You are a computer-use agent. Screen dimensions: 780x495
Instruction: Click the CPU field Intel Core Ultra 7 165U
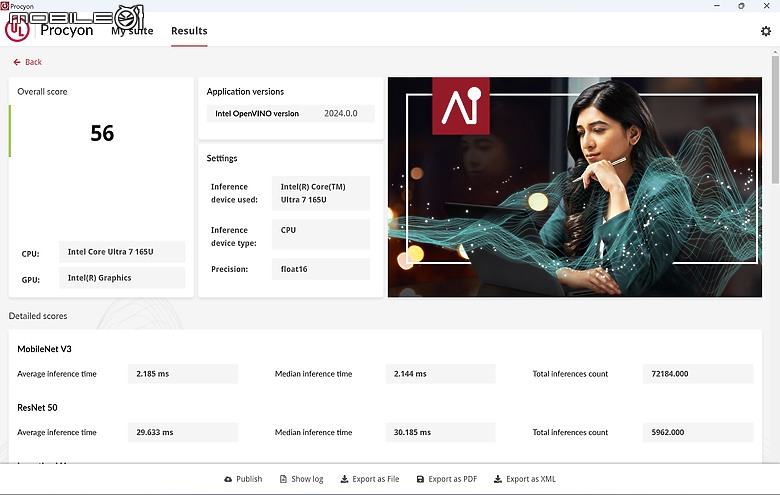(122, 252)
